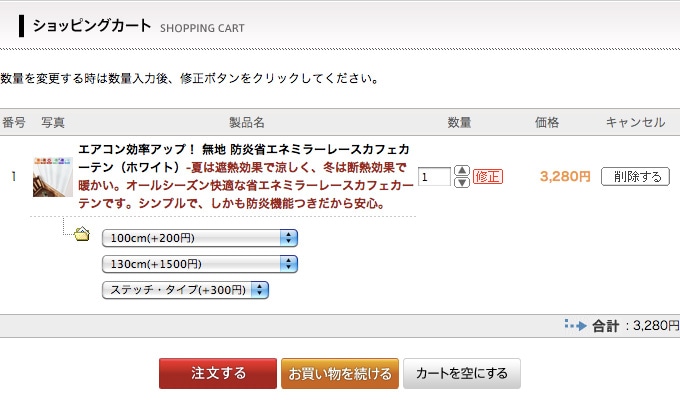Click カートを空にする to empty cart
The height and width of the screenshot is (400, 680).
tap(461, 373)
